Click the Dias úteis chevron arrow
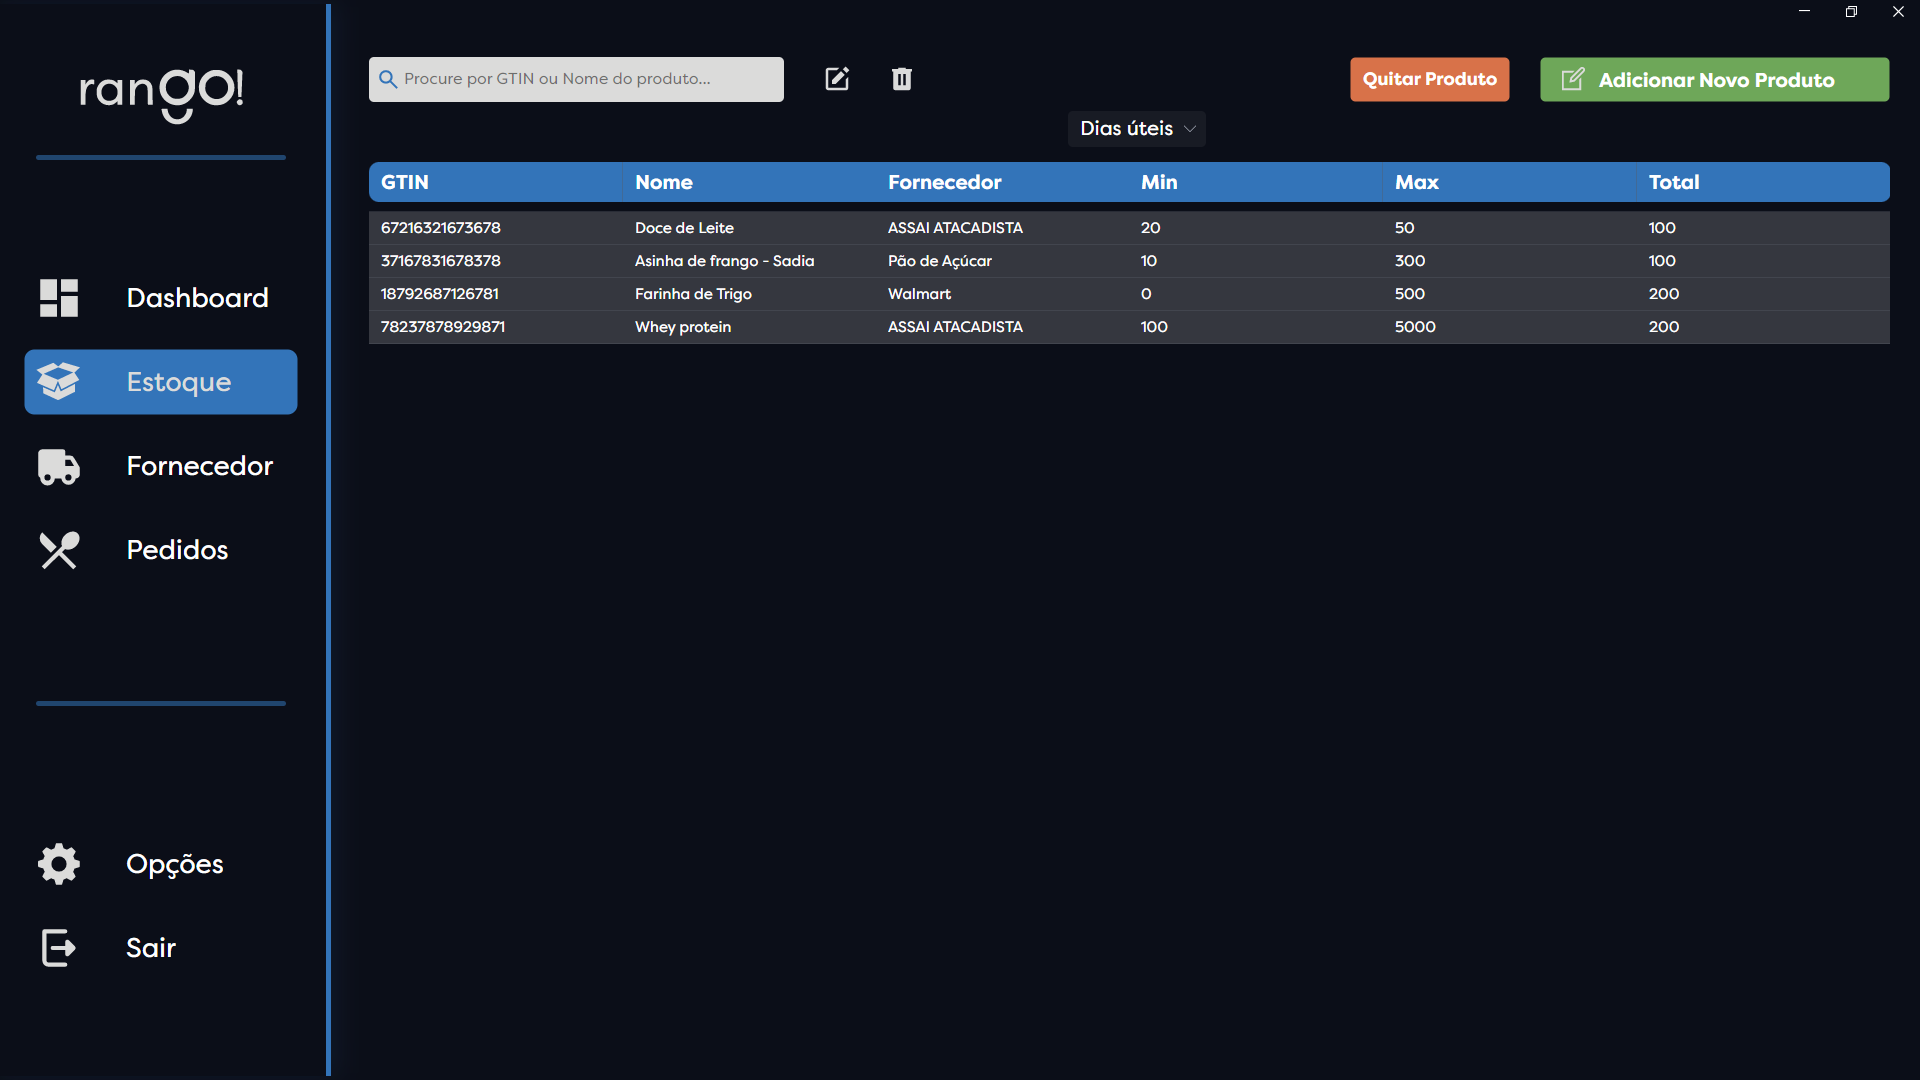Viewport: 1920px width, 1080px height. 1190,129
